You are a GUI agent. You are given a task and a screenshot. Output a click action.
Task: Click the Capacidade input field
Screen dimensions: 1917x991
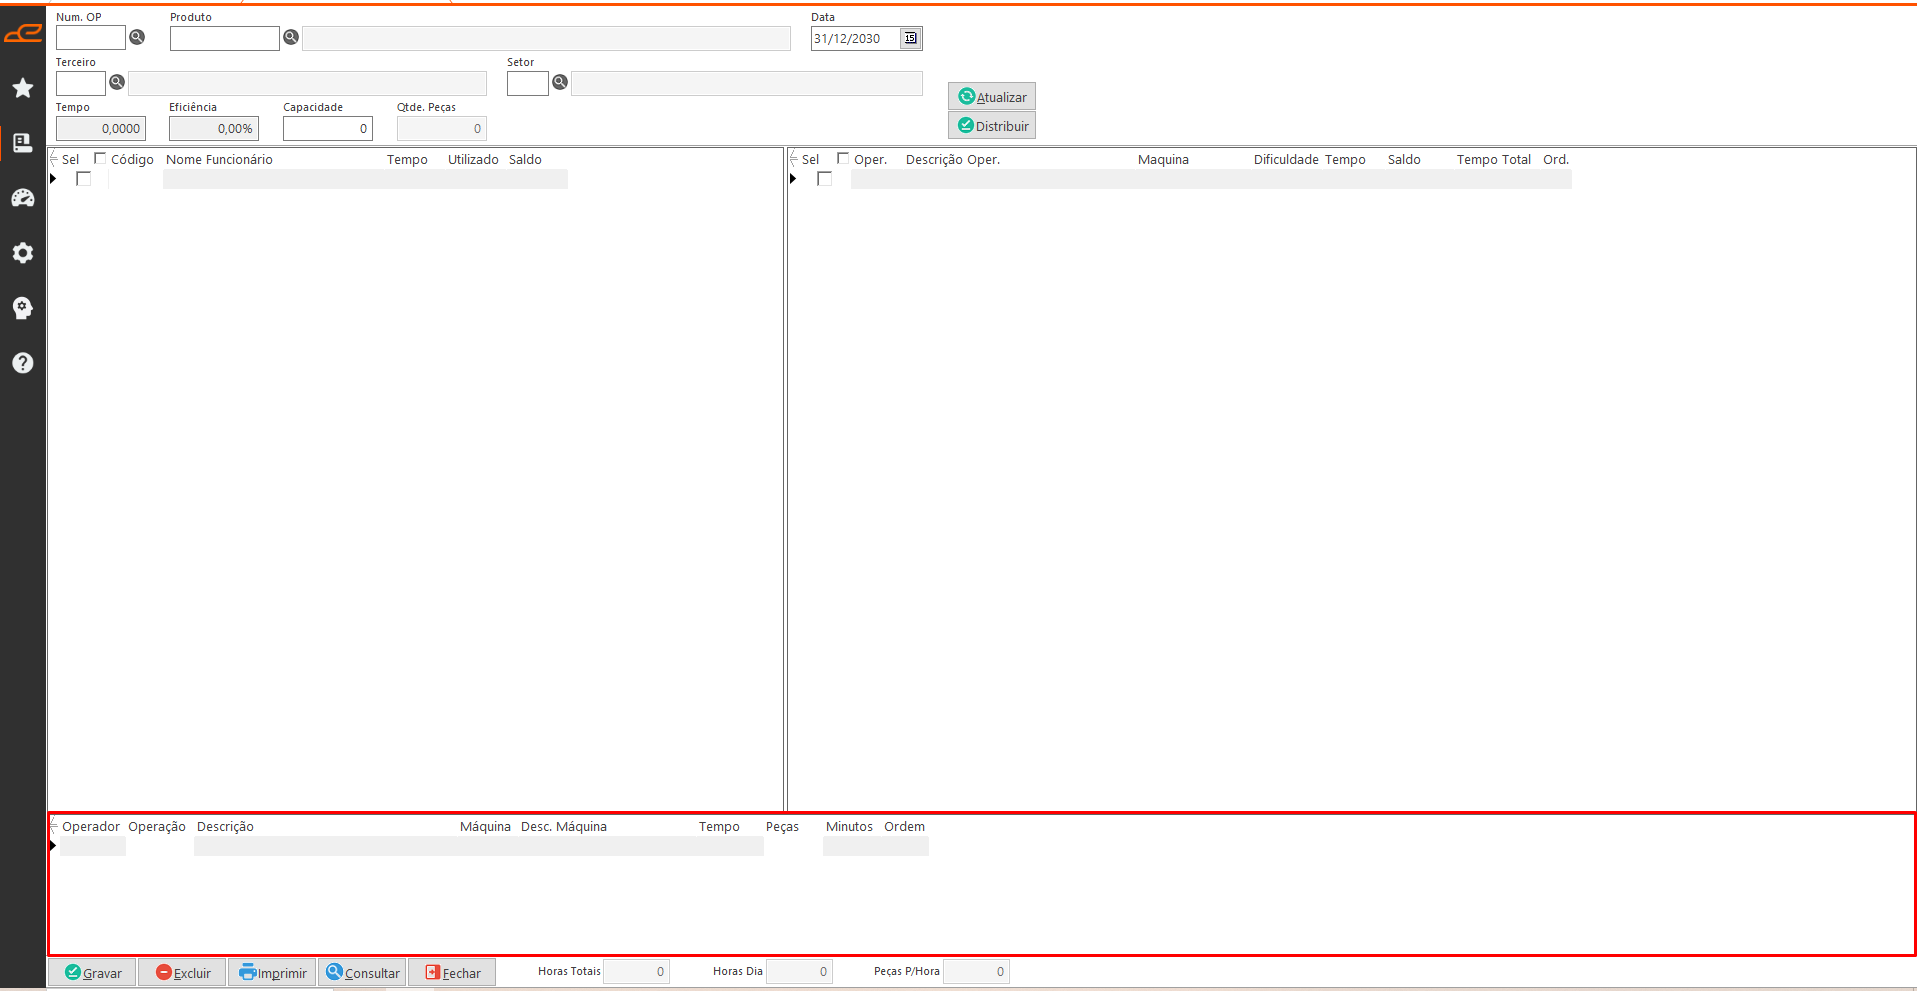[327, 129]
